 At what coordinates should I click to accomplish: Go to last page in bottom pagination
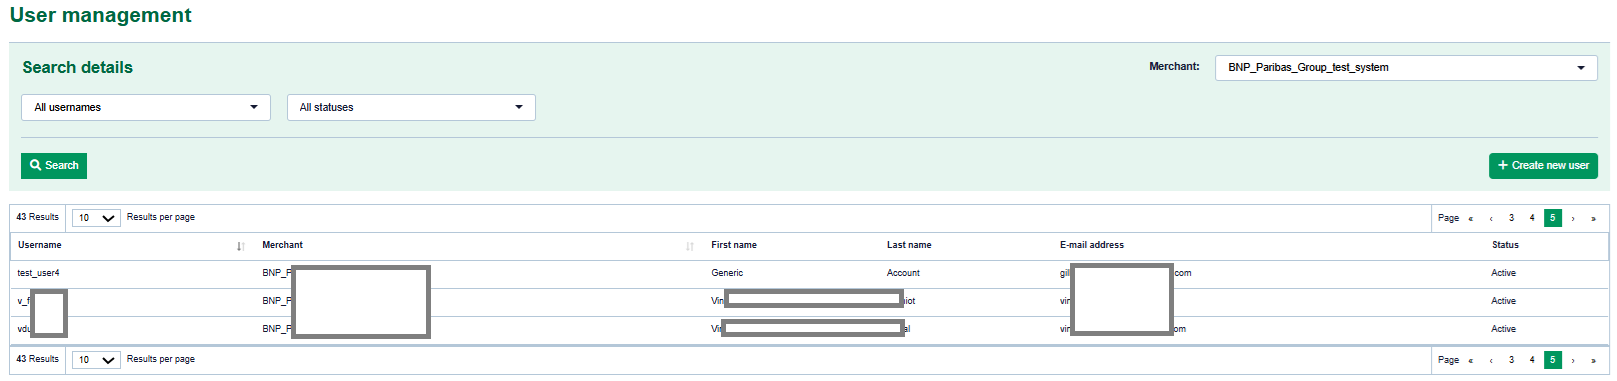1593,360
